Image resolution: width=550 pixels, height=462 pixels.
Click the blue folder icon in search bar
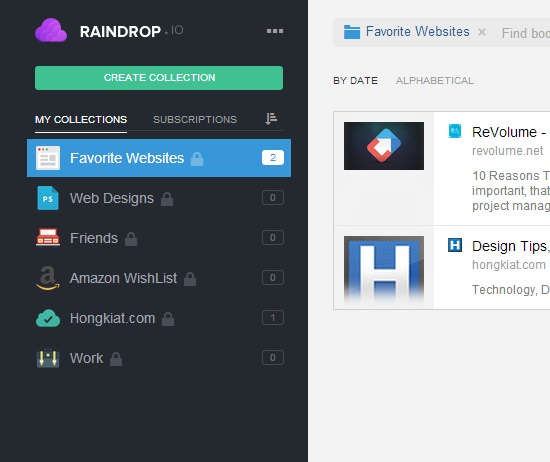[x=352, y=32]
